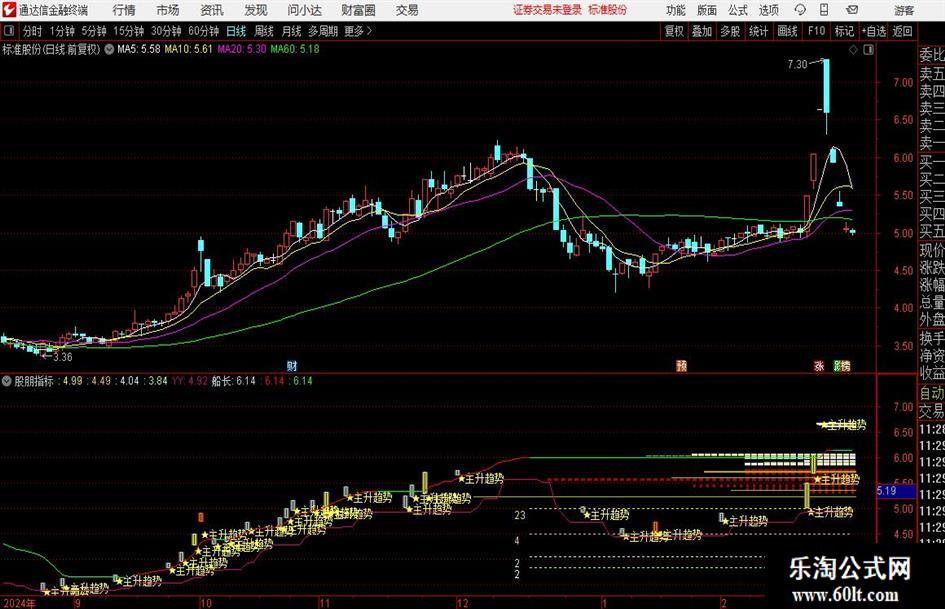Viewport: 945px width, 609px height.
Task: Toggle the right sidebar panel icon
Action: click(868, 50)
